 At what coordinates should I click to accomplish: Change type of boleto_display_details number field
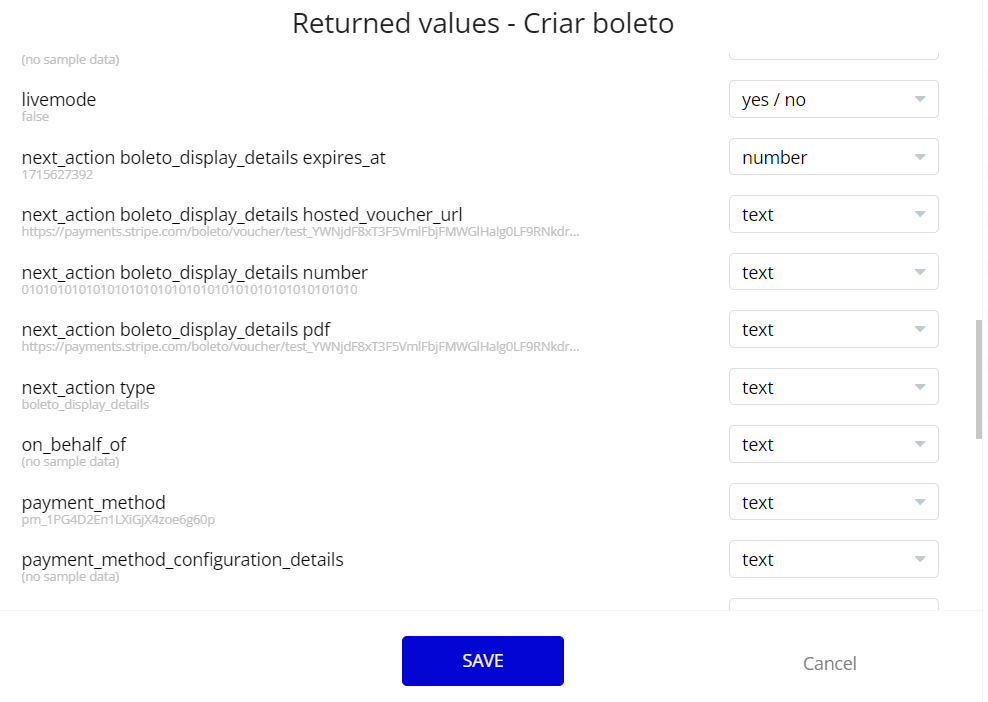[833, 272]
